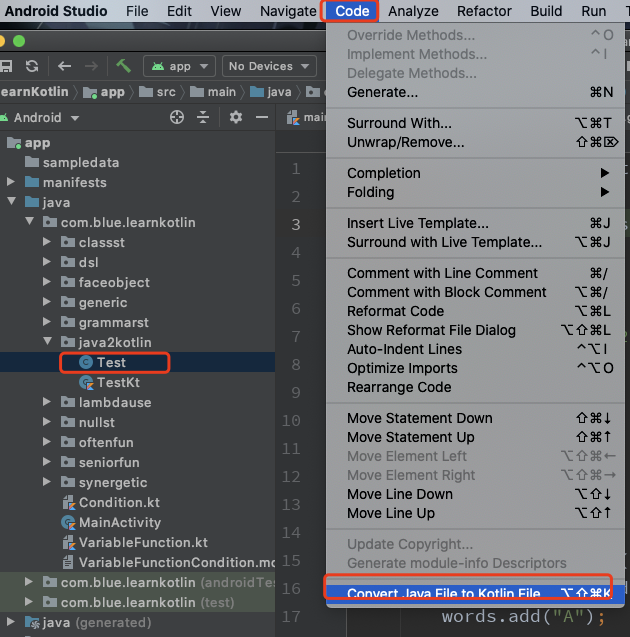Click the src breadcrumb segment

click(x=158, y=92)
